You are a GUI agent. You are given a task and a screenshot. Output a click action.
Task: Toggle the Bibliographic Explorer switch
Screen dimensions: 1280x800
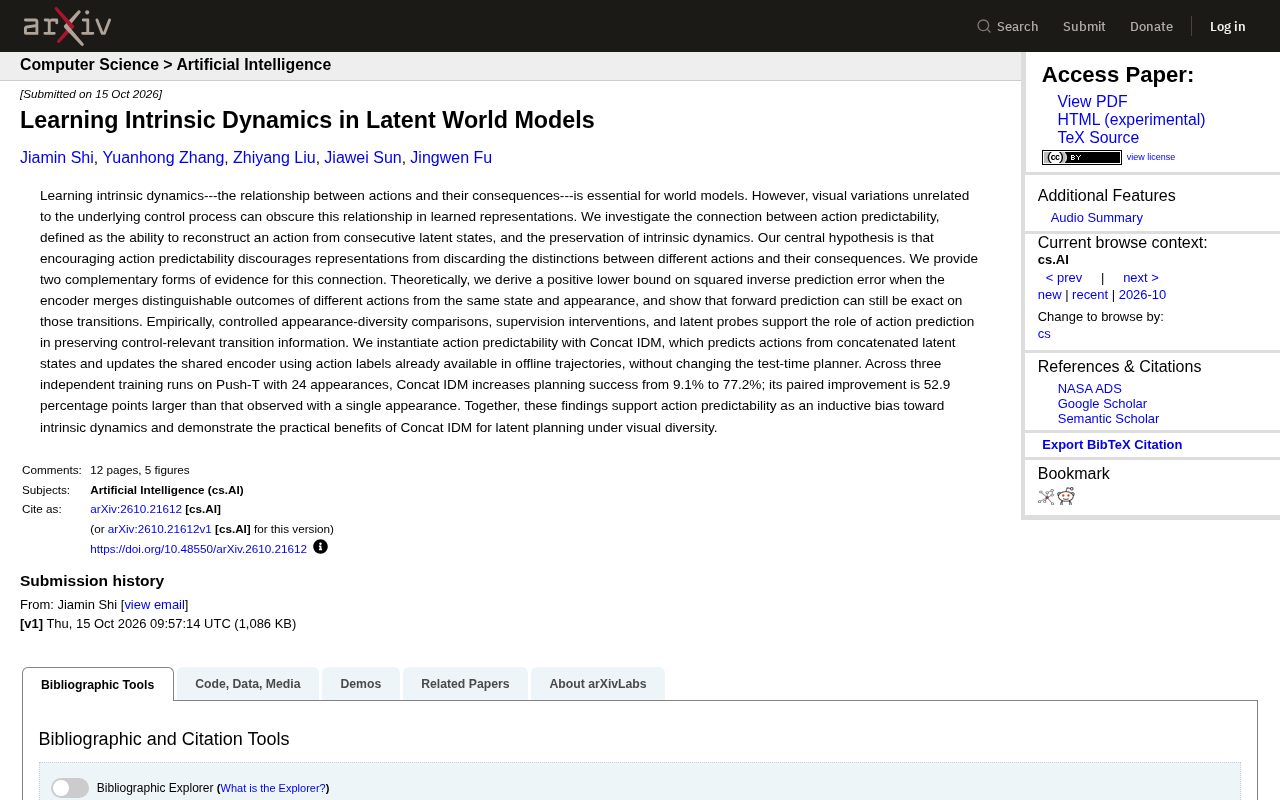tap(70, 788)
